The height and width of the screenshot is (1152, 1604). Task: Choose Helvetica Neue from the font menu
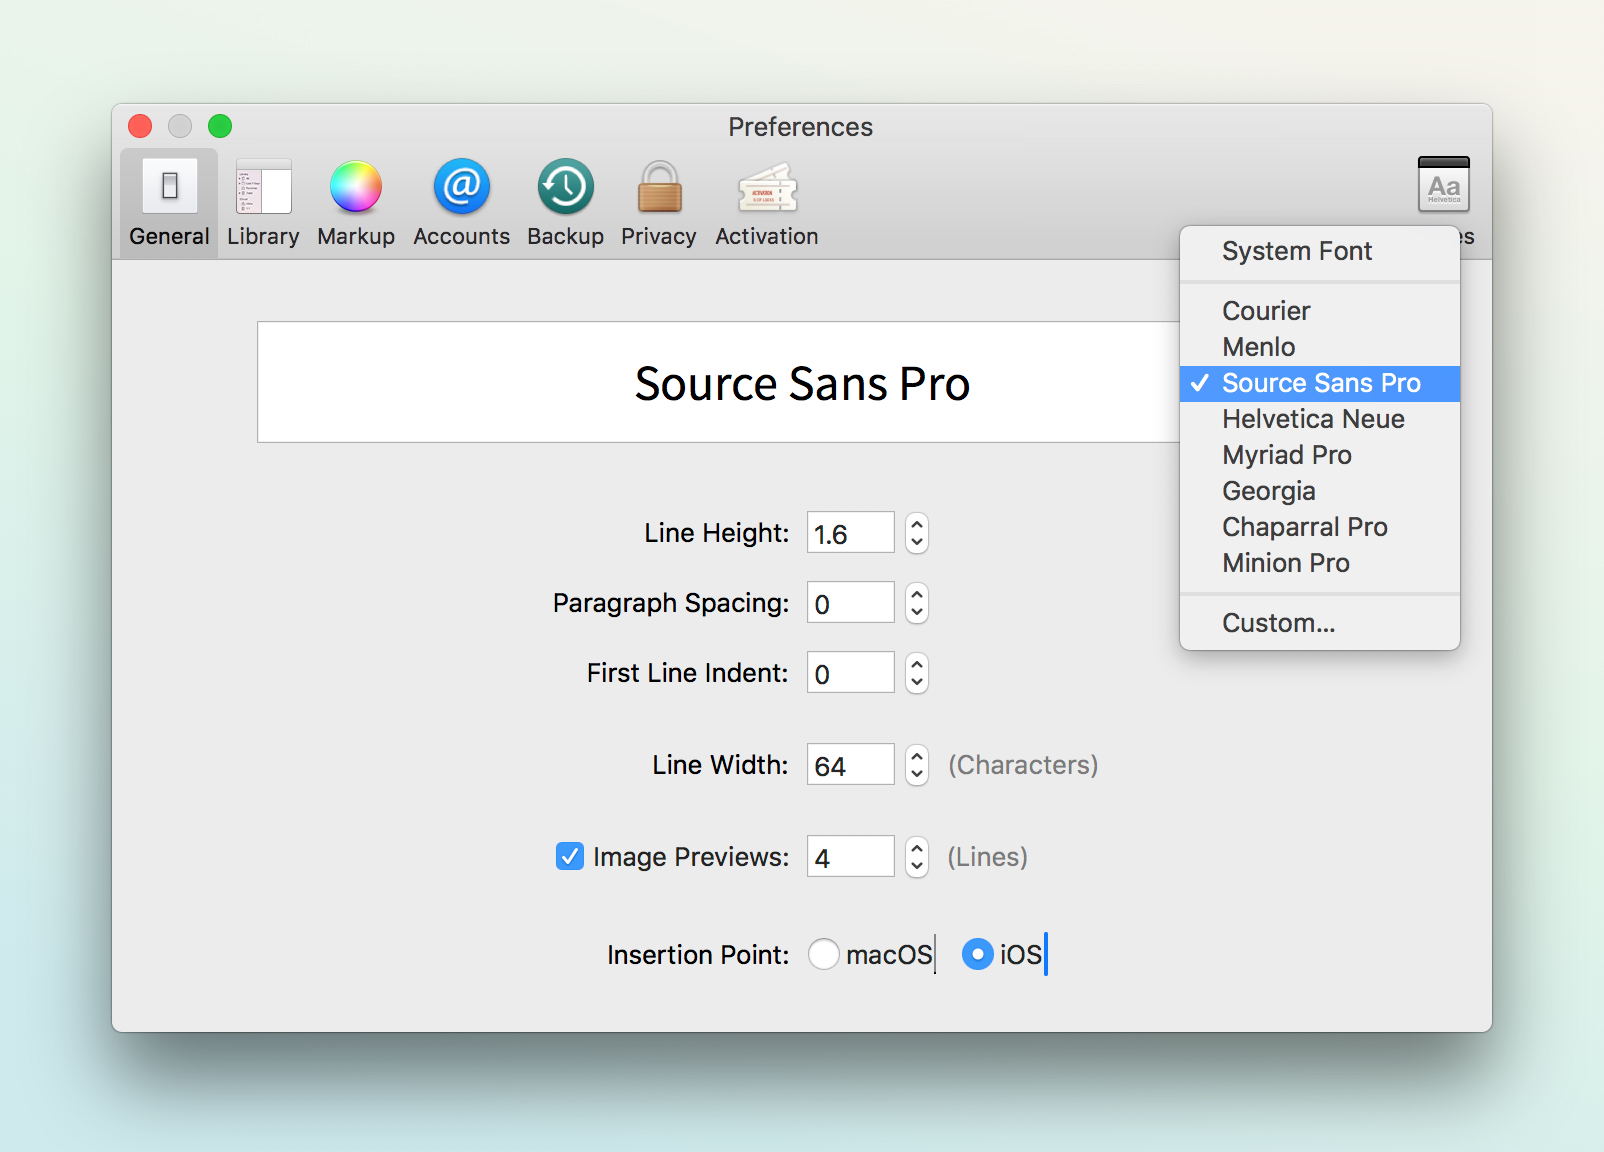pos(1320,419)
